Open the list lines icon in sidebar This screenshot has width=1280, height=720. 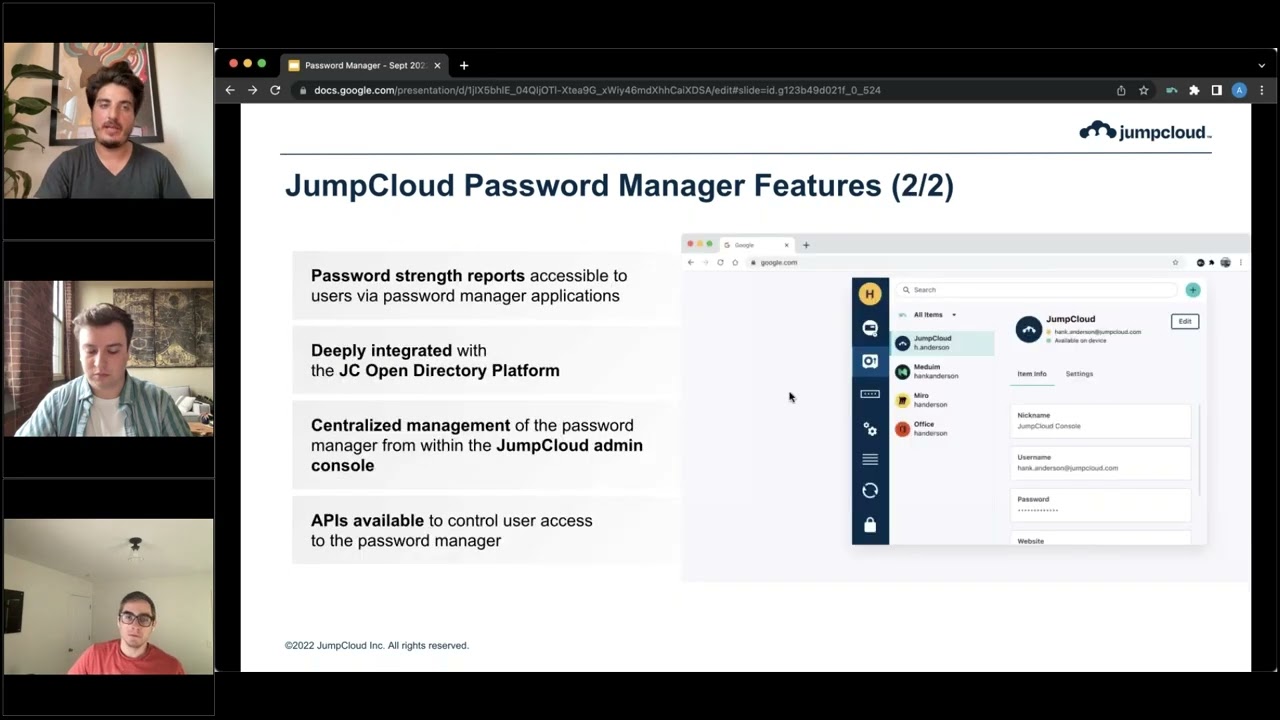[870, 459]
